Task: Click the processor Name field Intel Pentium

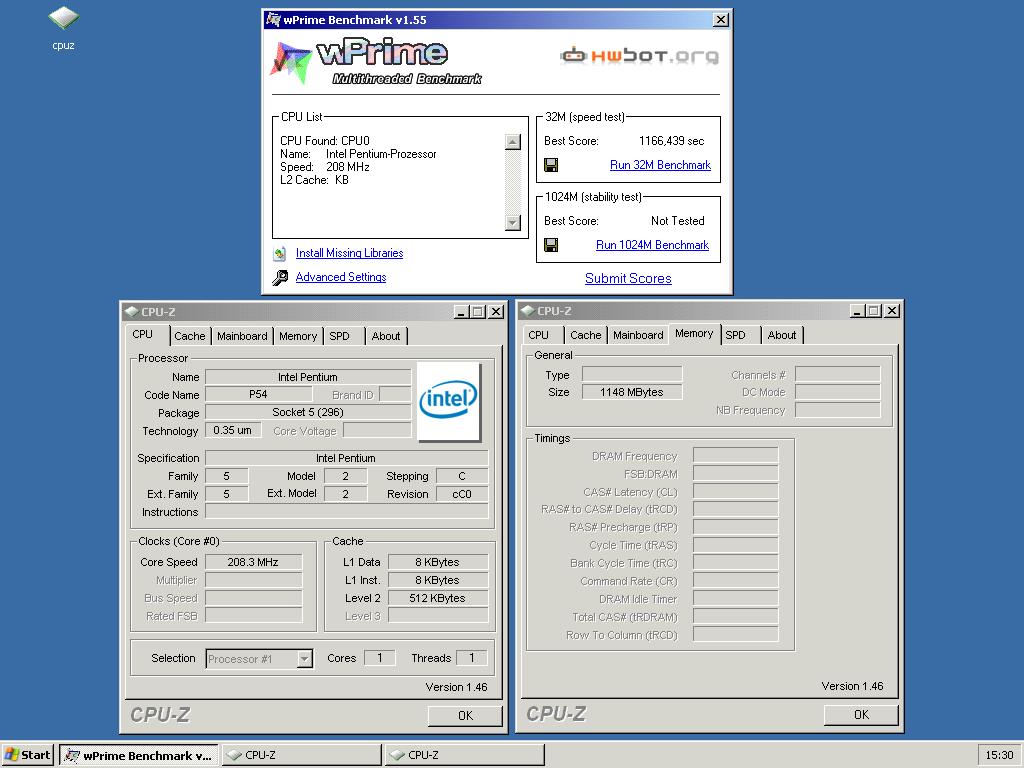Action: pyautogui.click(x=308, y=377)
